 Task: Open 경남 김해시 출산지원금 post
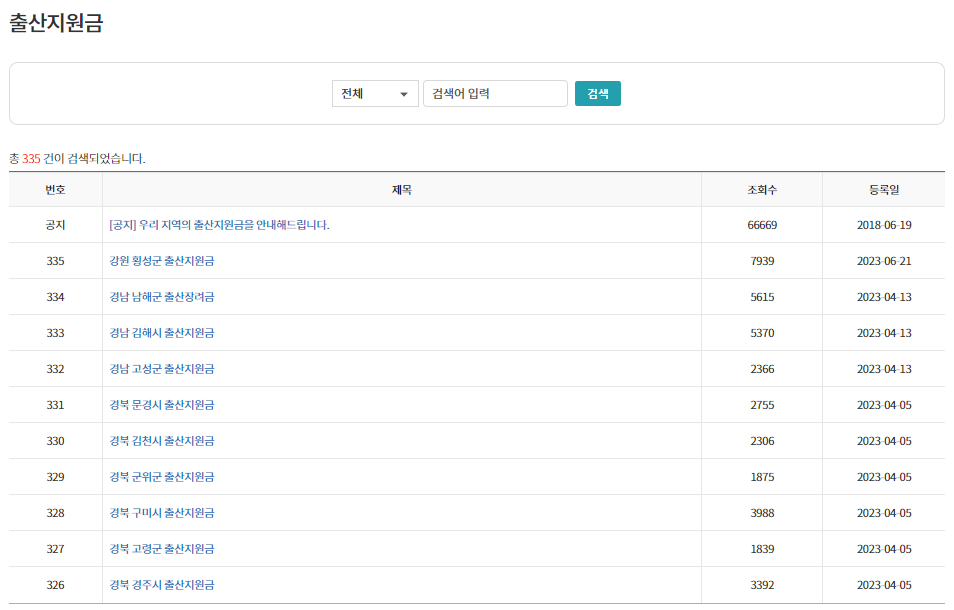click(x=162, y=333)
